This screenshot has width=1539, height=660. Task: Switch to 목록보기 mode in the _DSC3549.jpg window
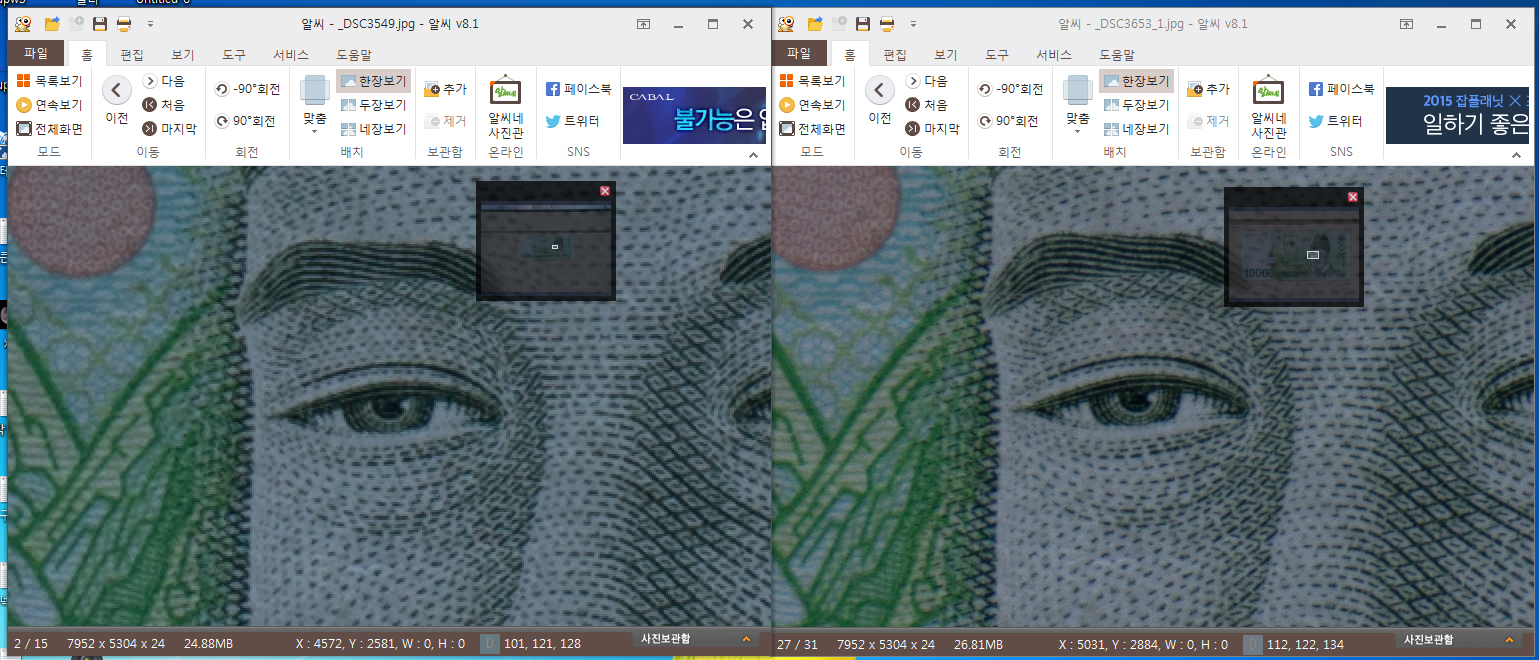click(x=49, y=81)
